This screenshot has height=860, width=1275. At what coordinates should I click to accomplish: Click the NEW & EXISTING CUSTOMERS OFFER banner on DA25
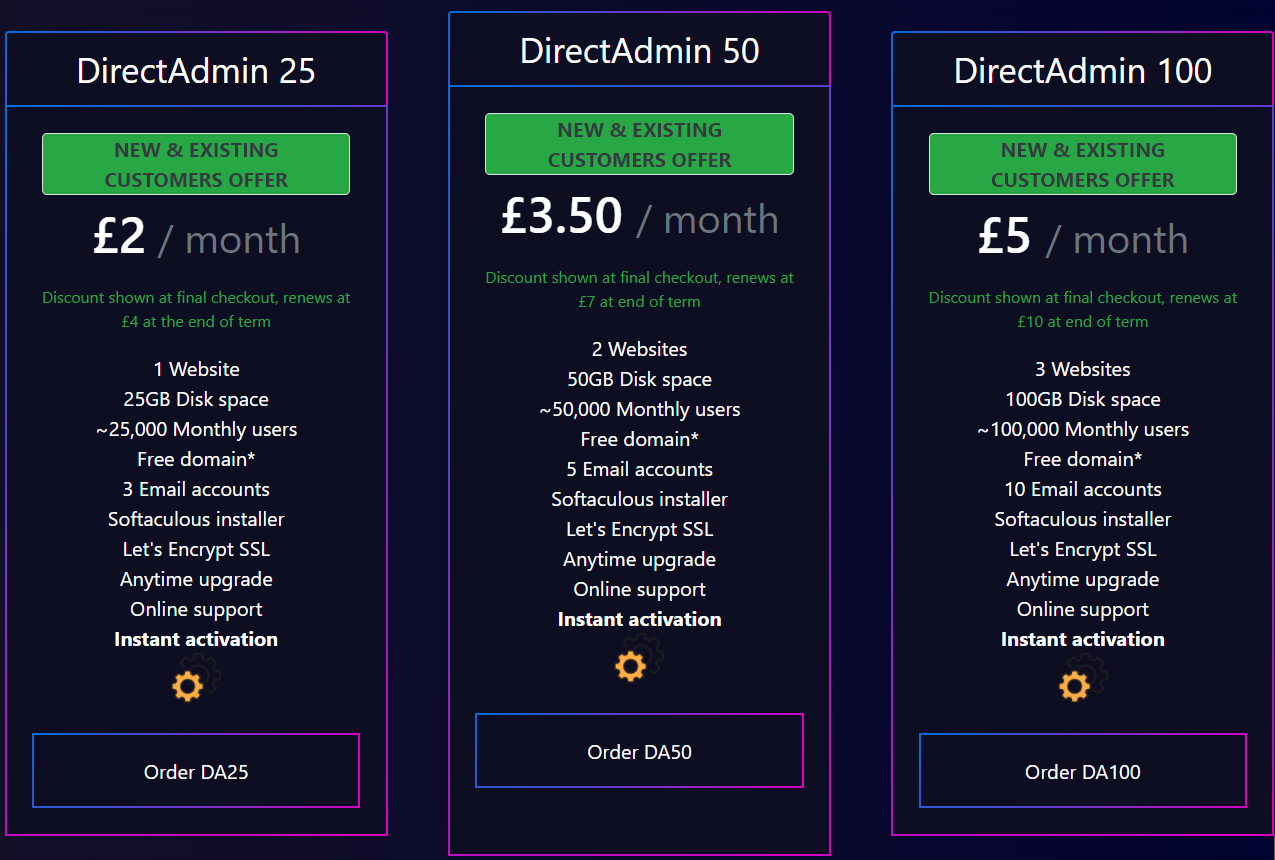point(196,164)
